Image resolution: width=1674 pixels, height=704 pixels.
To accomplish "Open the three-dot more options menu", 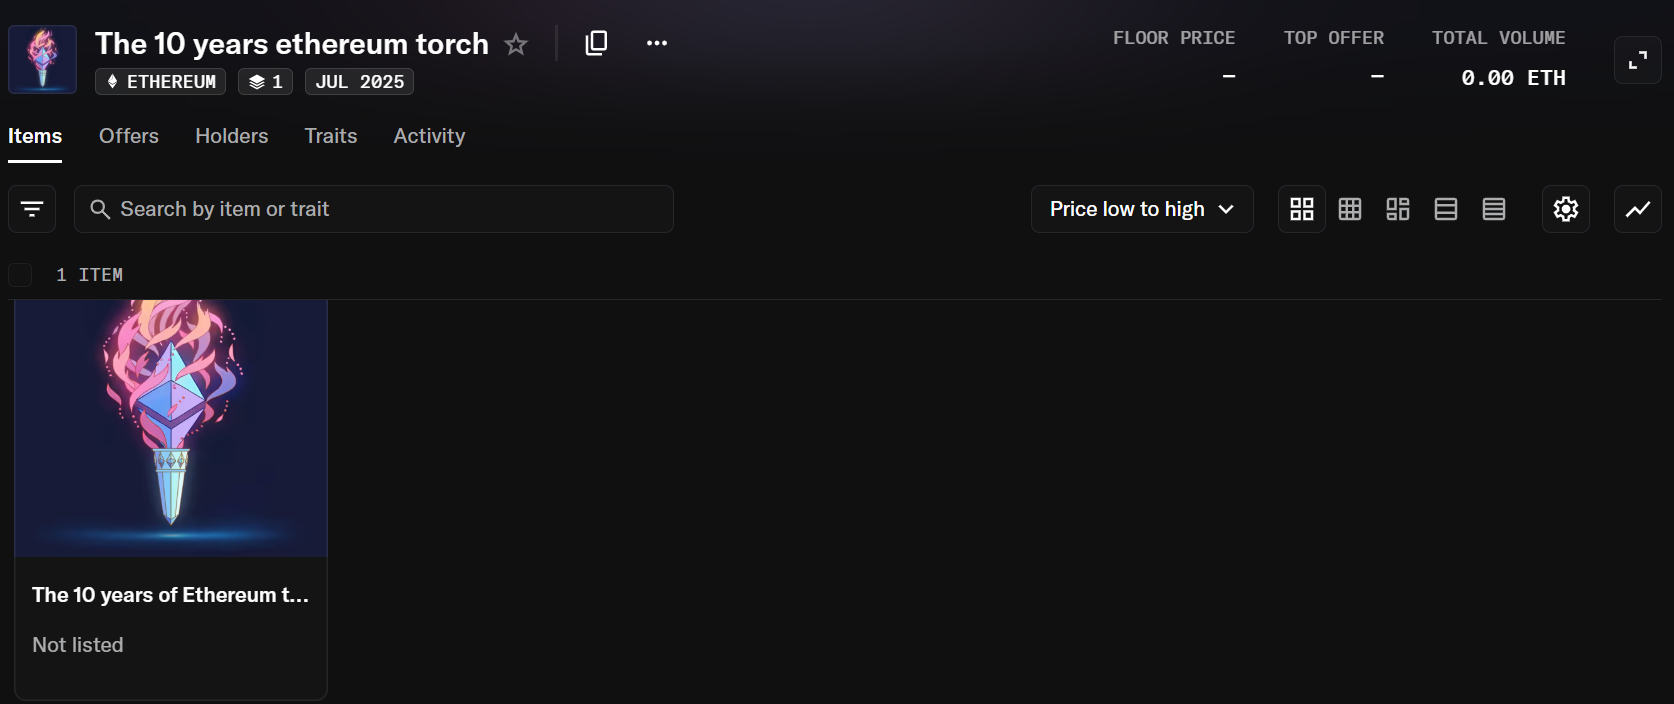I will pyautogui.click(x=657, y=43).
